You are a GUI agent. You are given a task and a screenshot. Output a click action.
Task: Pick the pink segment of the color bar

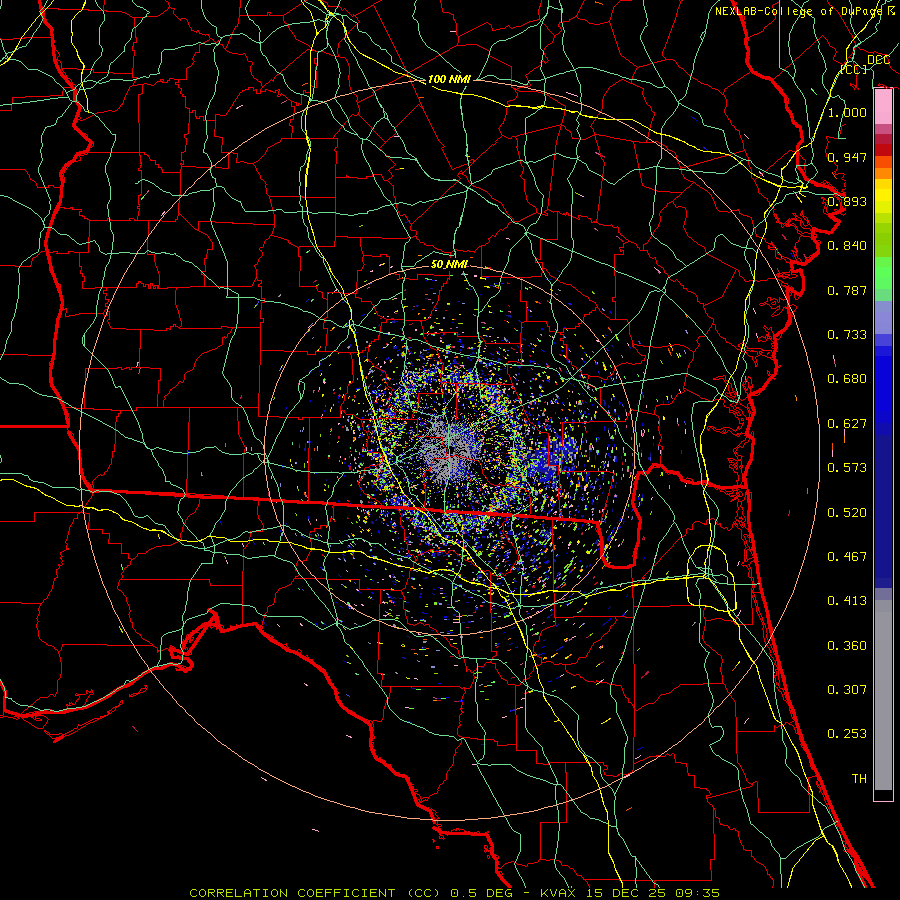point(883,106)
